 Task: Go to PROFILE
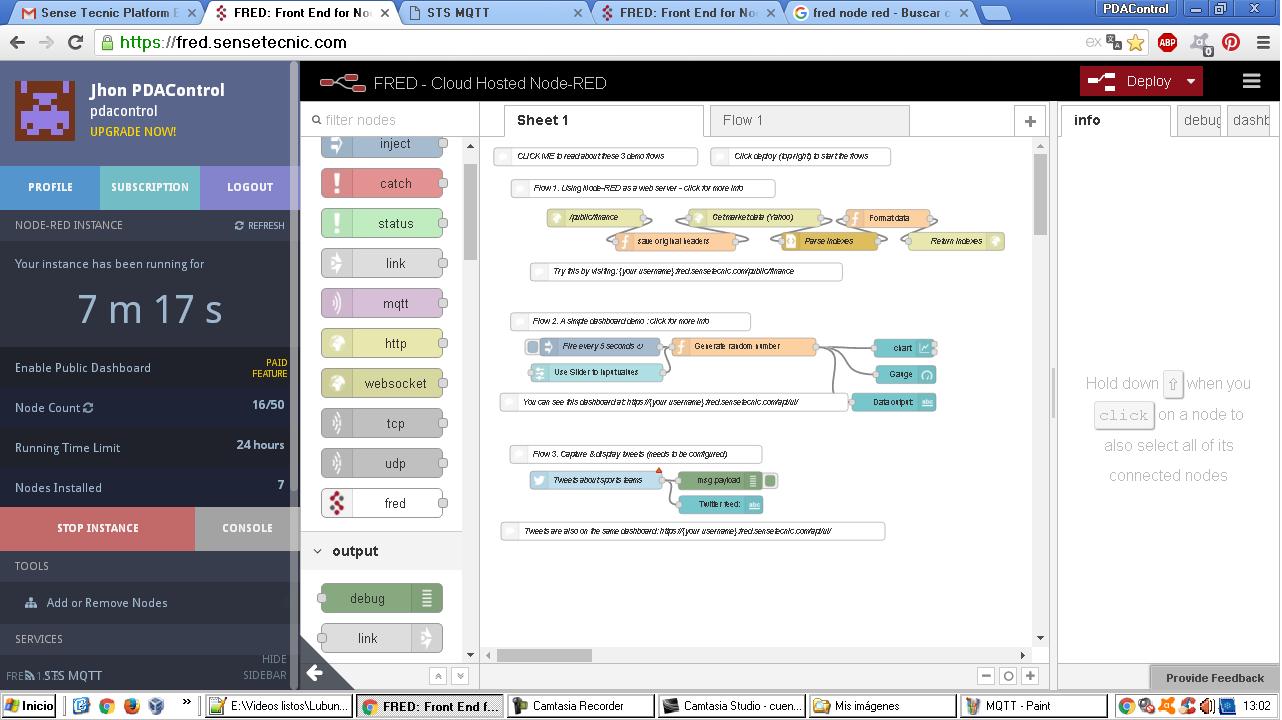click(x=50, y=187)
